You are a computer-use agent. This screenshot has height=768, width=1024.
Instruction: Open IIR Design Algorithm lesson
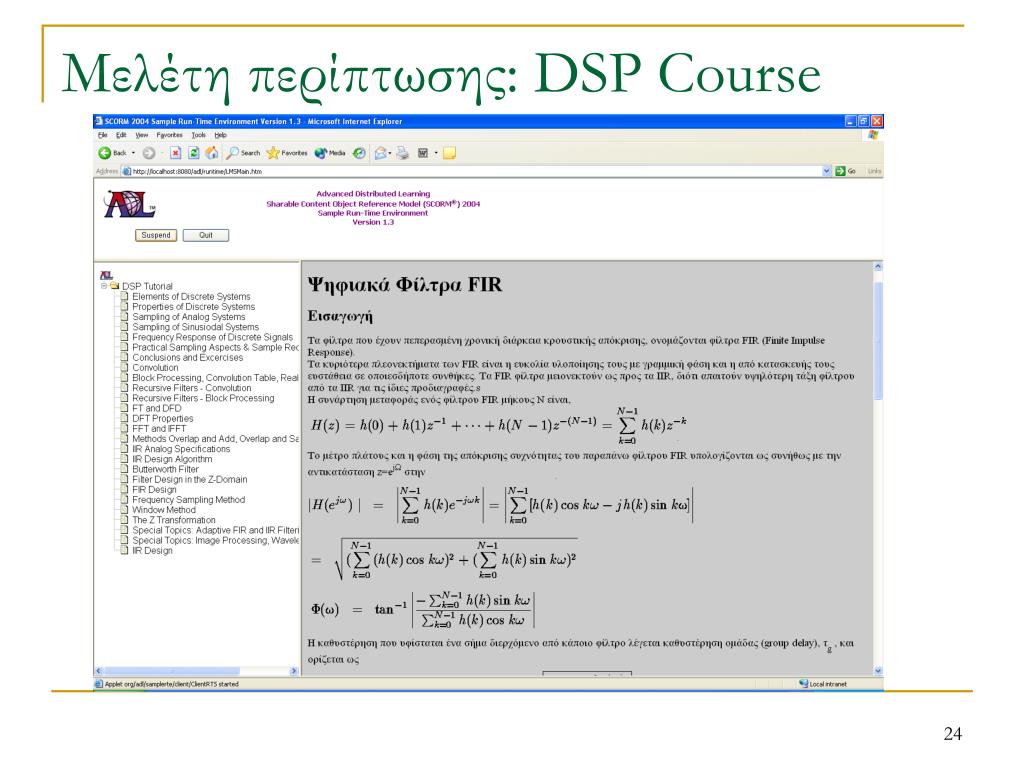coord(172,459)
